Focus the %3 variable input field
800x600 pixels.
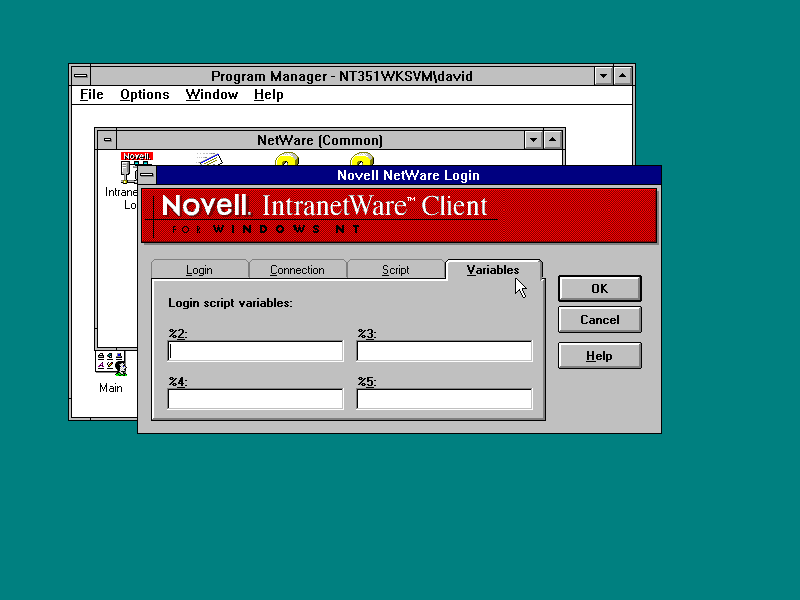444,351
